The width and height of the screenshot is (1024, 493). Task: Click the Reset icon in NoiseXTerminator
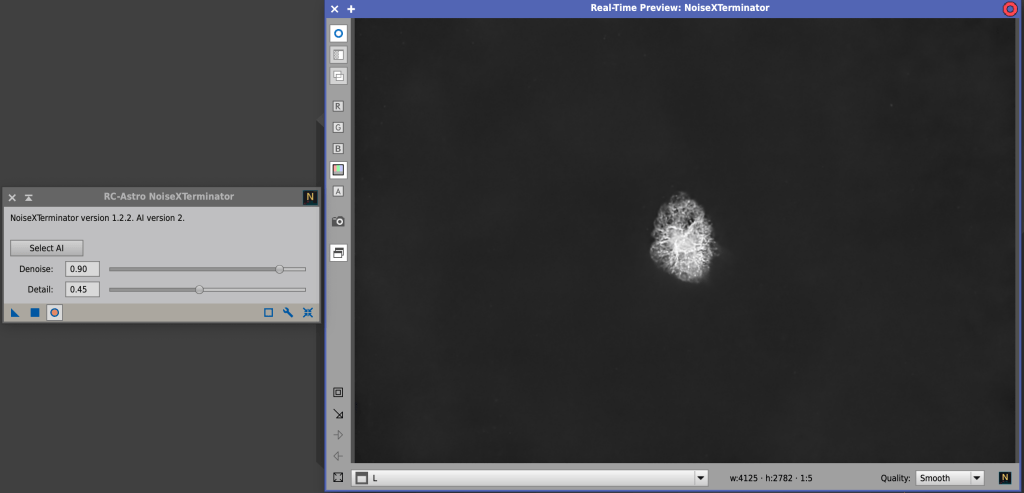pos(308,313)
